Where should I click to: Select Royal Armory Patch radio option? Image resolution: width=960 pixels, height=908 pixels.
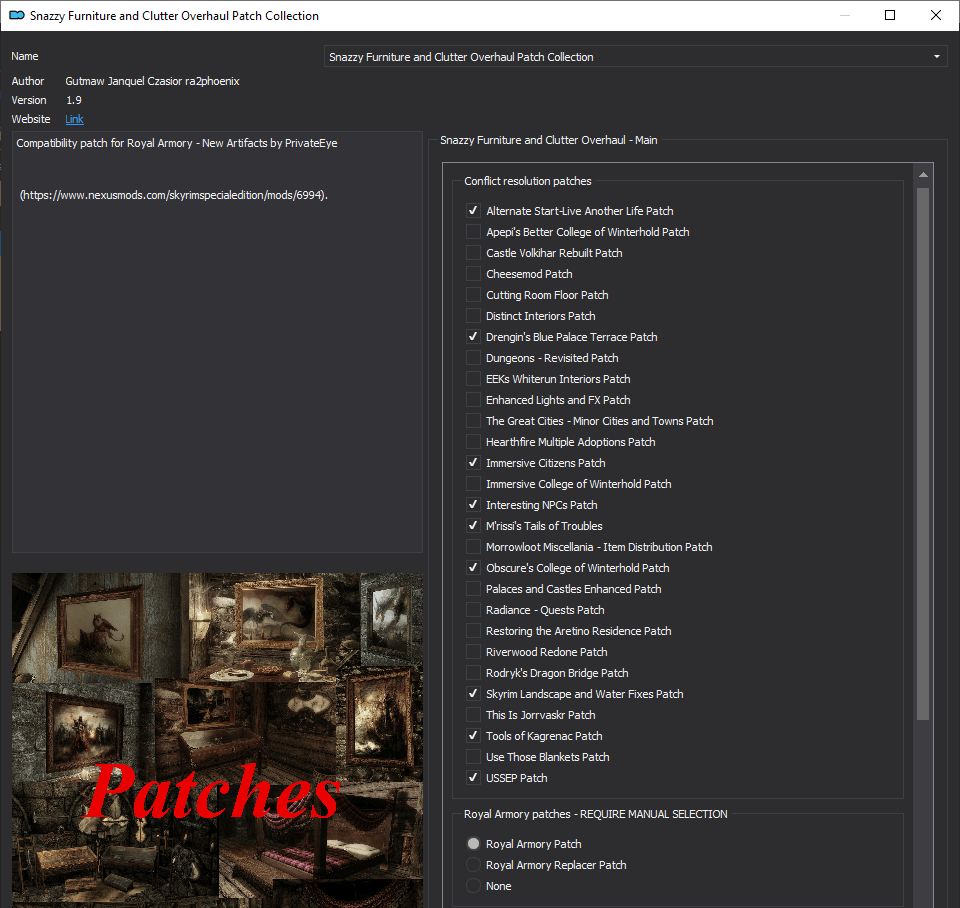click(473, 844)
